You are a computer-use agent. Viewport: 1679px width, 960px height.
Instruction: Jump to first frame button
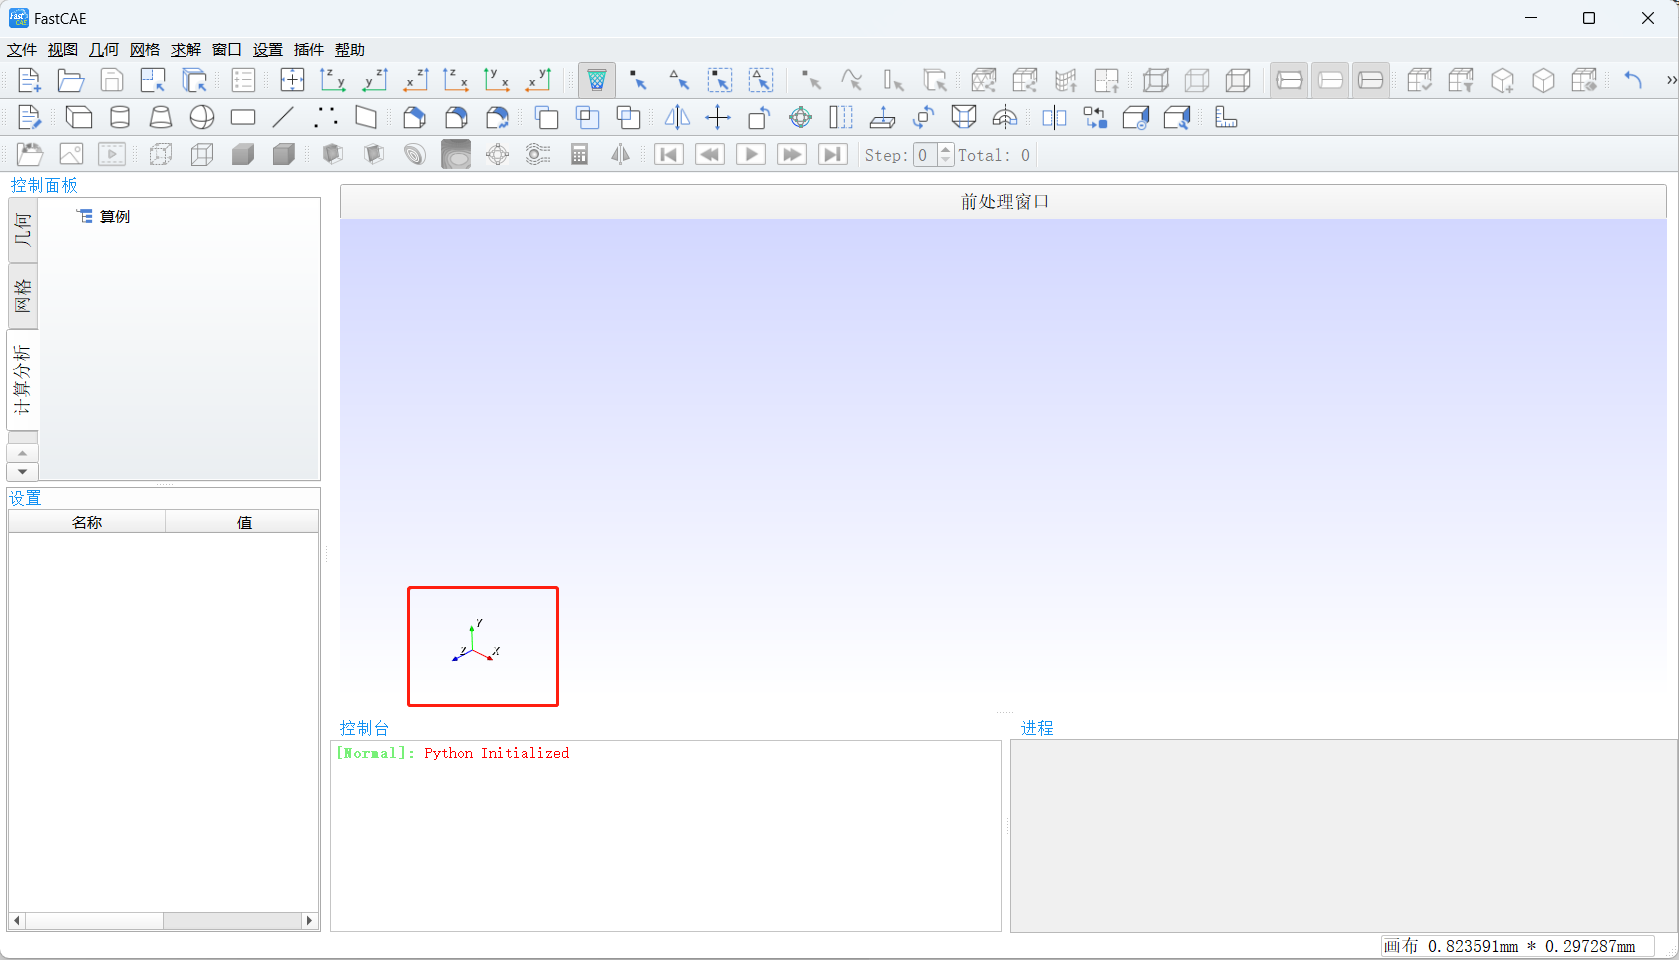pyautogui.click(x=669, y=155)
